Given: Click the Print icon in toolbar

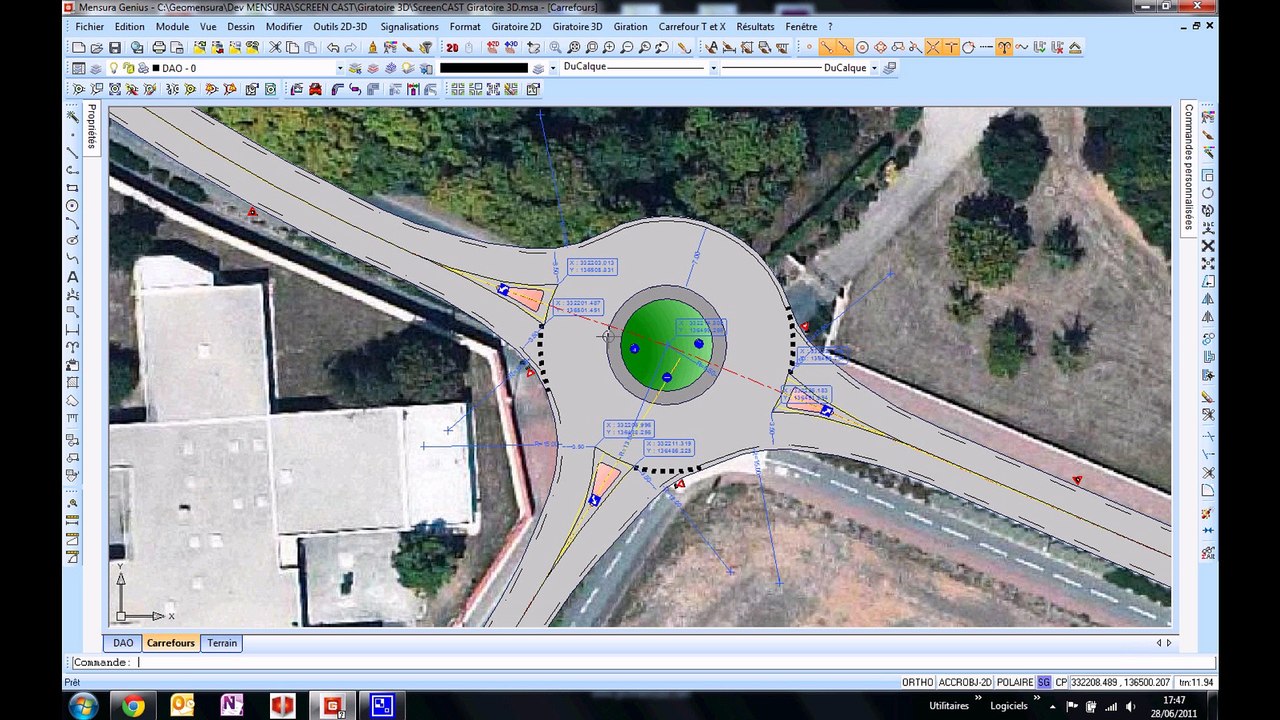Looking at the screenshot, I should click(158, 47).
